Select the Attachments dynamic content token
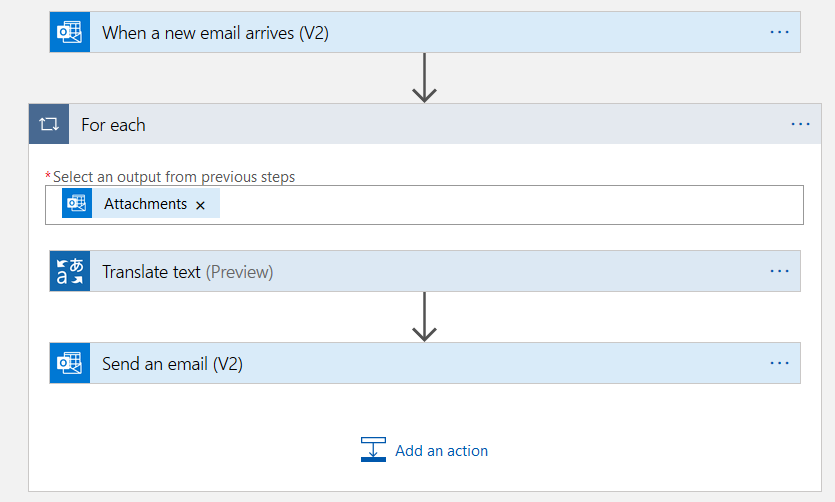 [145, 204]
